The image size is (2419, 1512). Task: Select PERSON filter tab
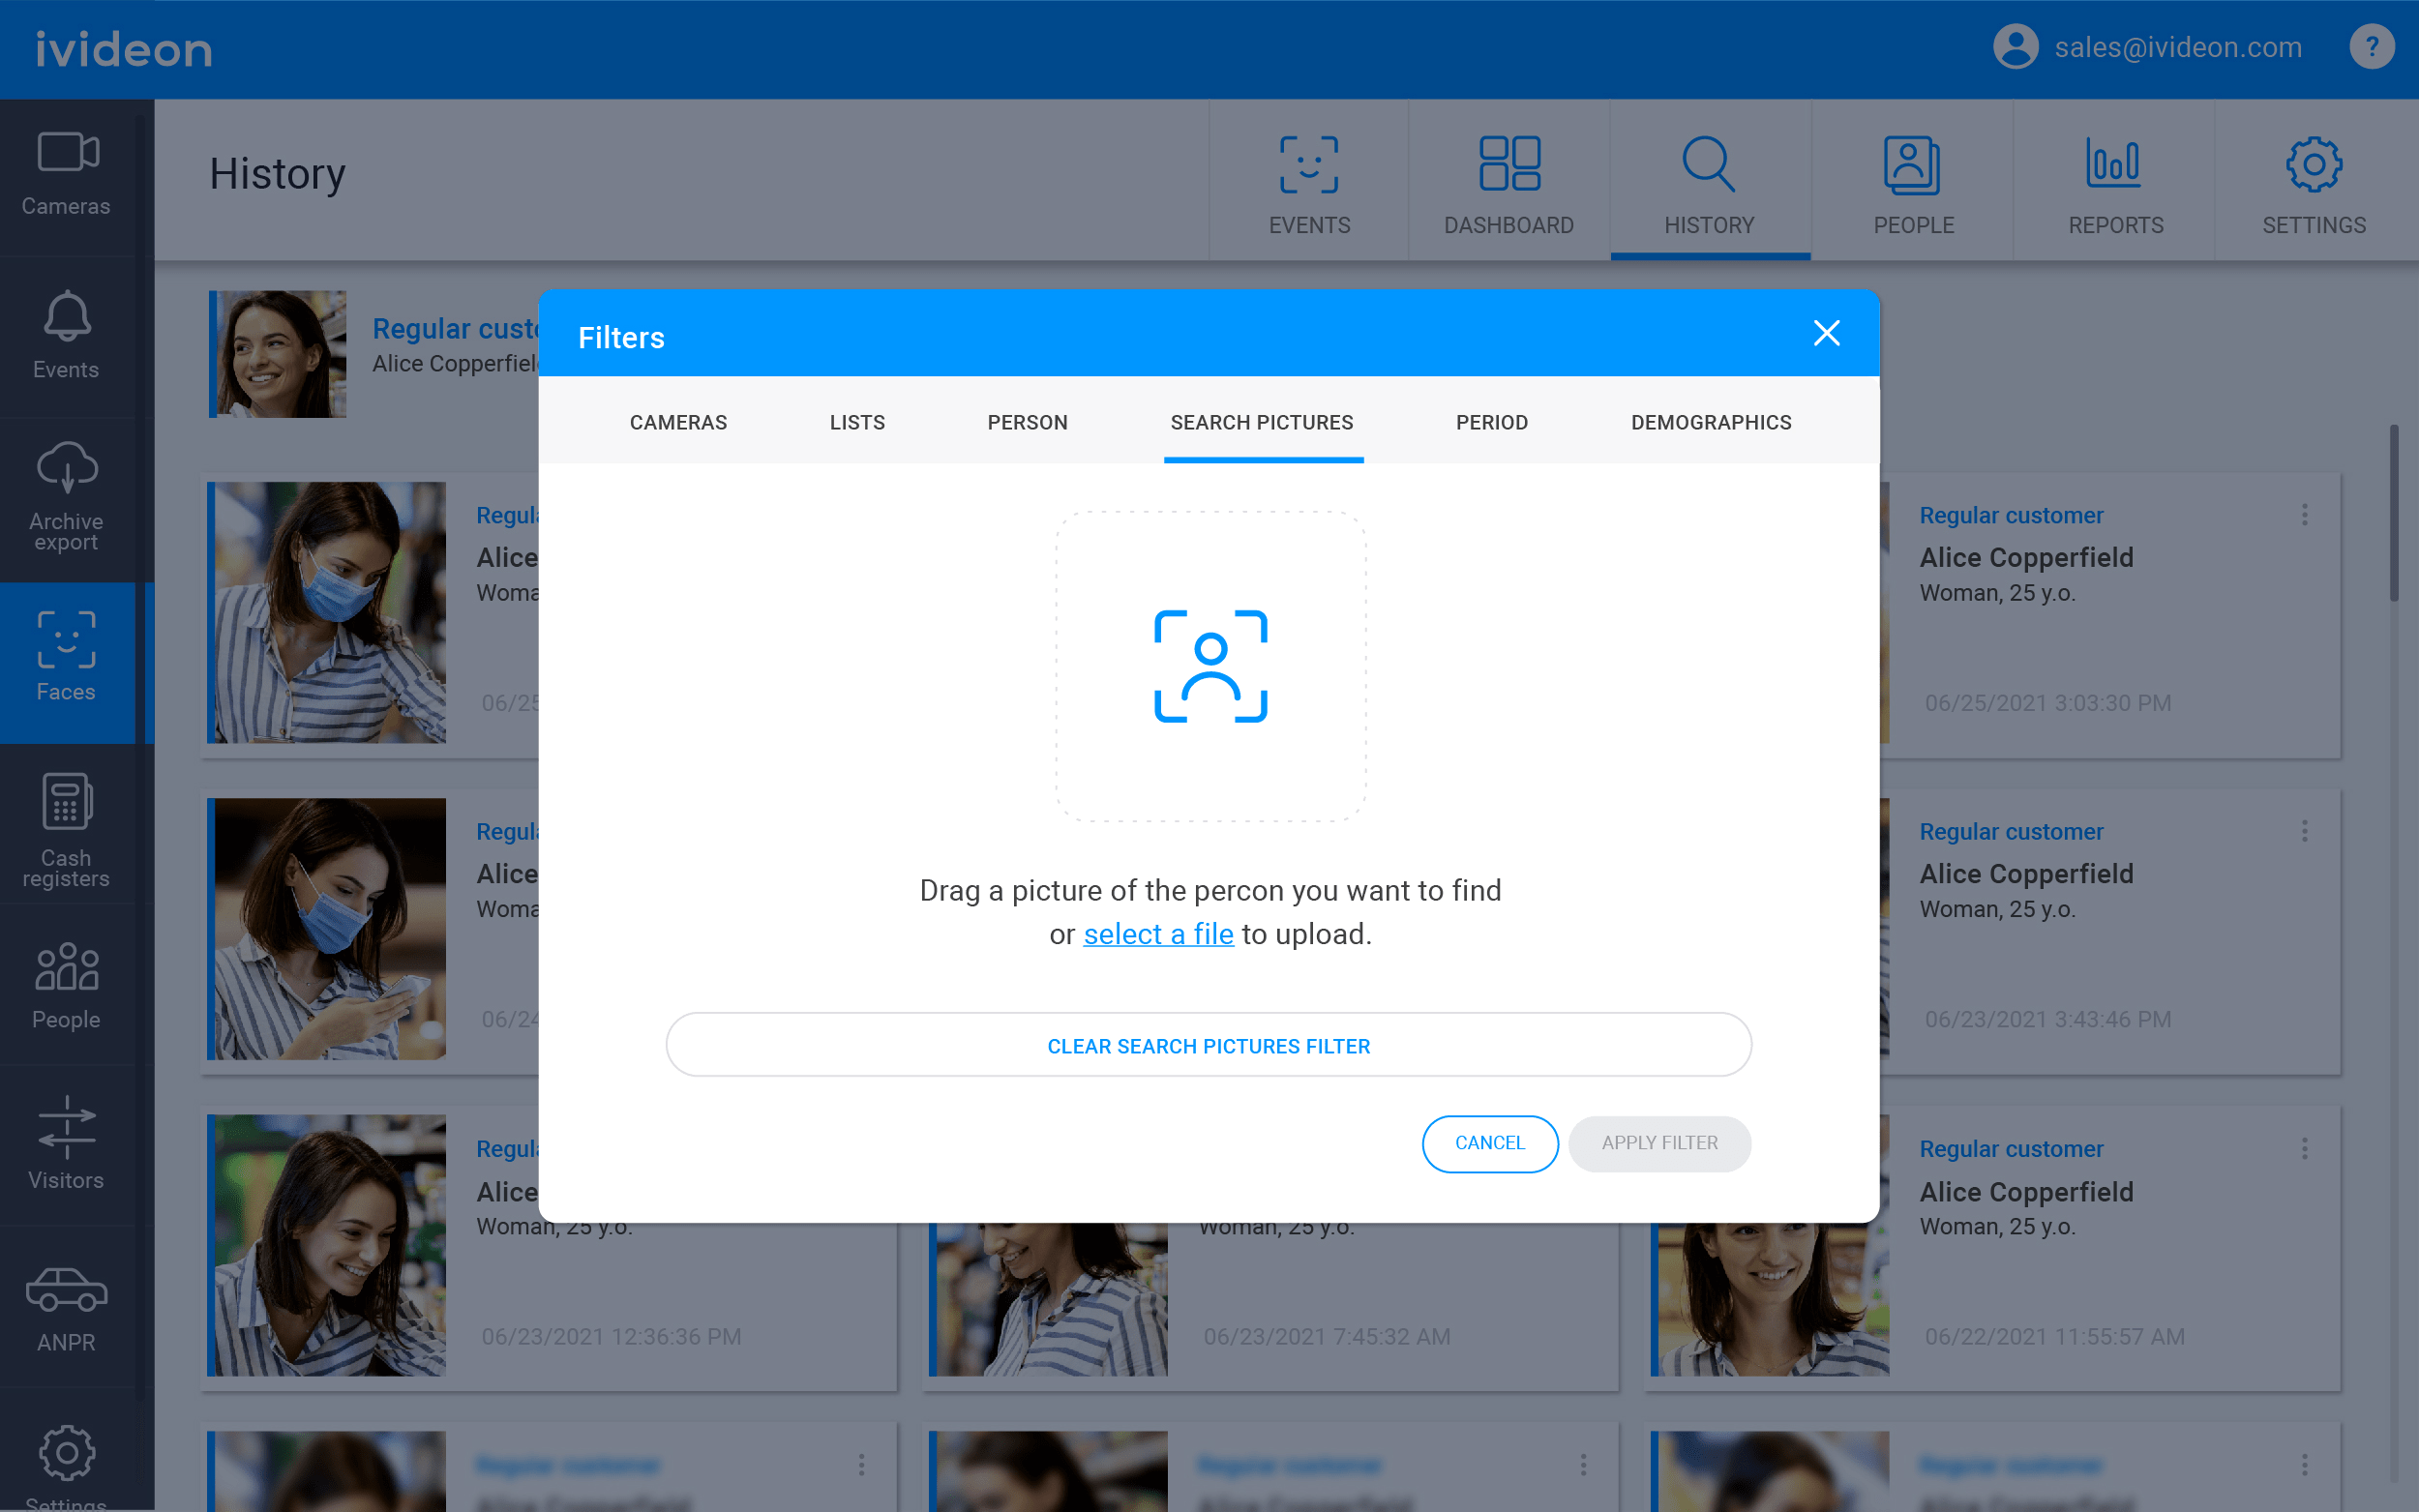(x=1026, y=422)
